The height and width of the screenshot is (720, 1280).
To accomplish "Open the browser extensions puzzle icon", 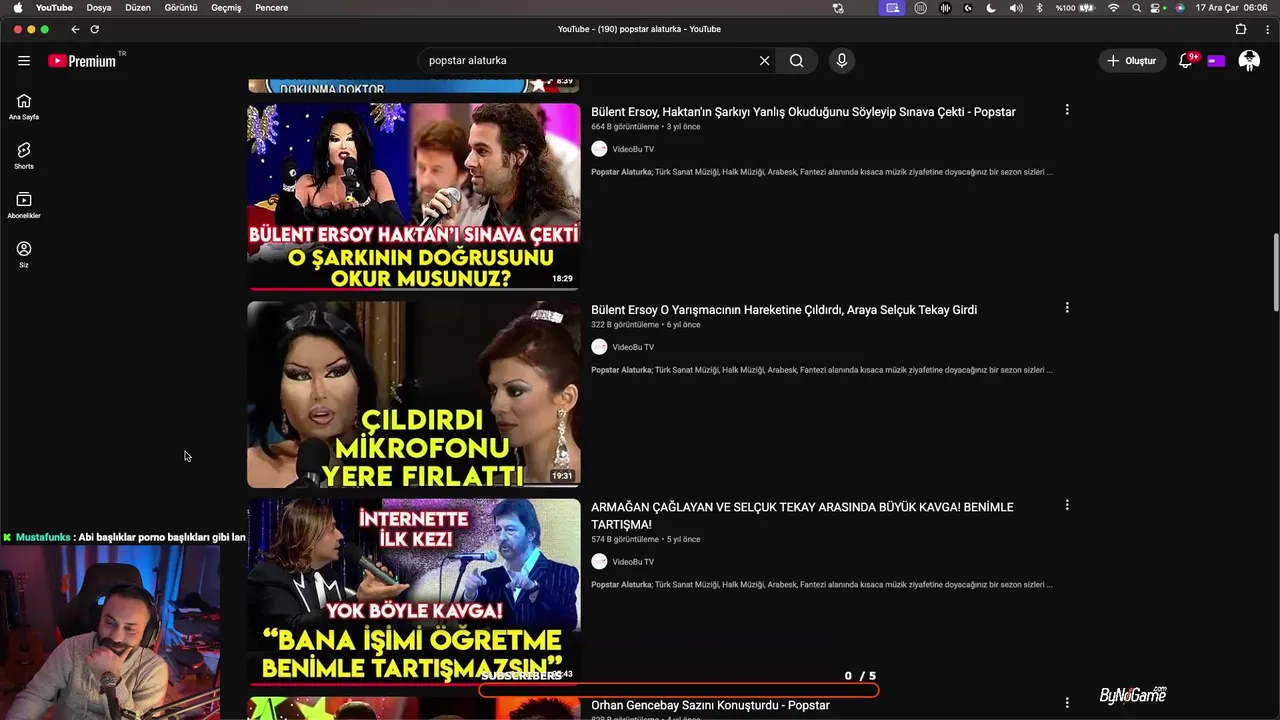I will coord(1241,29).
